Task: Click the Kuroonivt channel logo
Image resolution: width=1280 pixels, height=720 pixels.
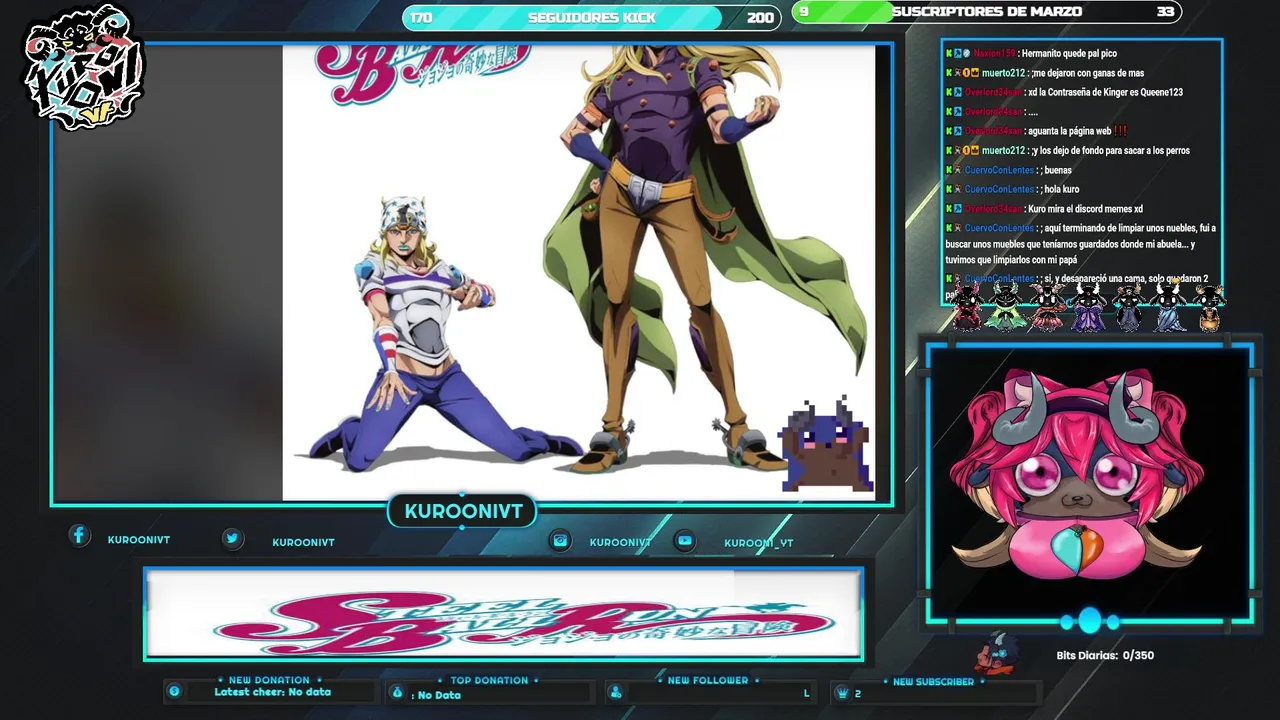Action: (x=85, y=68)
